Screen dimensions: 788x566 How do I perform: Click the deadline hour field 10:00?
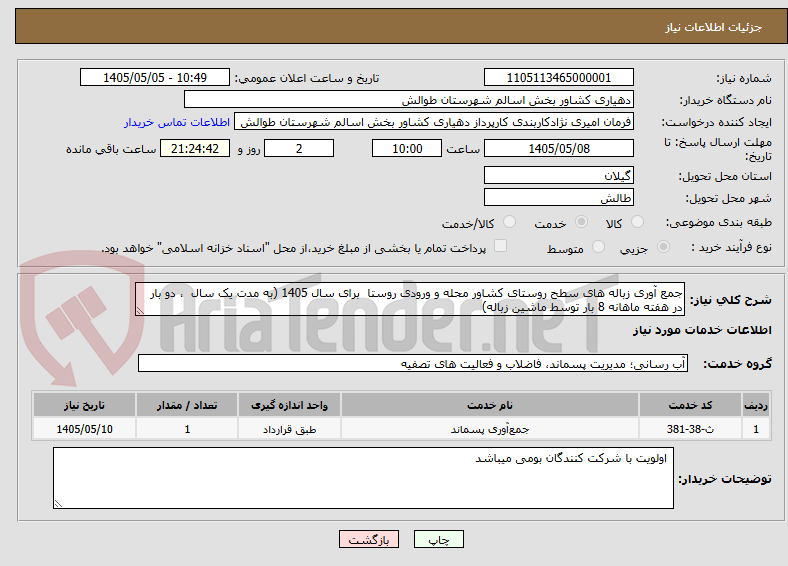point(407,148)
